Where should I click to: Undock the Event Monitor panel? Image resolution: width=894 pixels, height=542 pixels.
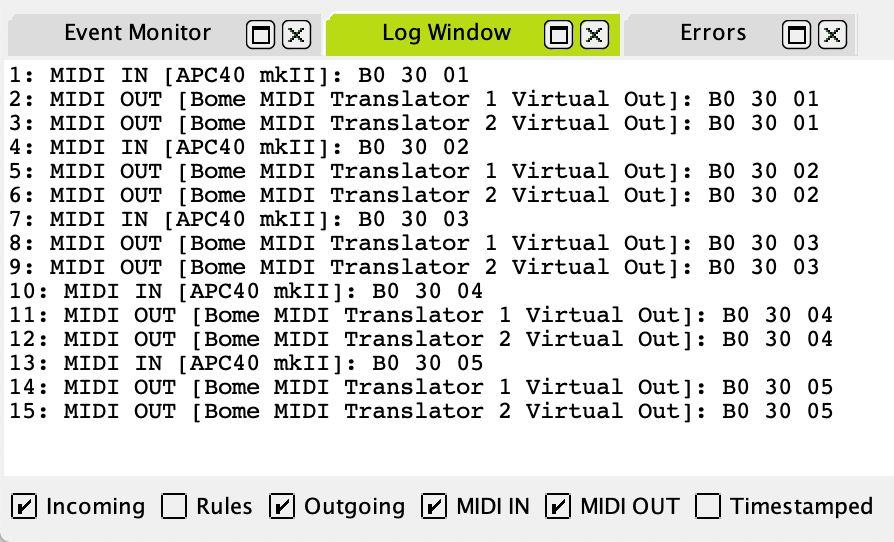pos(261,35)
